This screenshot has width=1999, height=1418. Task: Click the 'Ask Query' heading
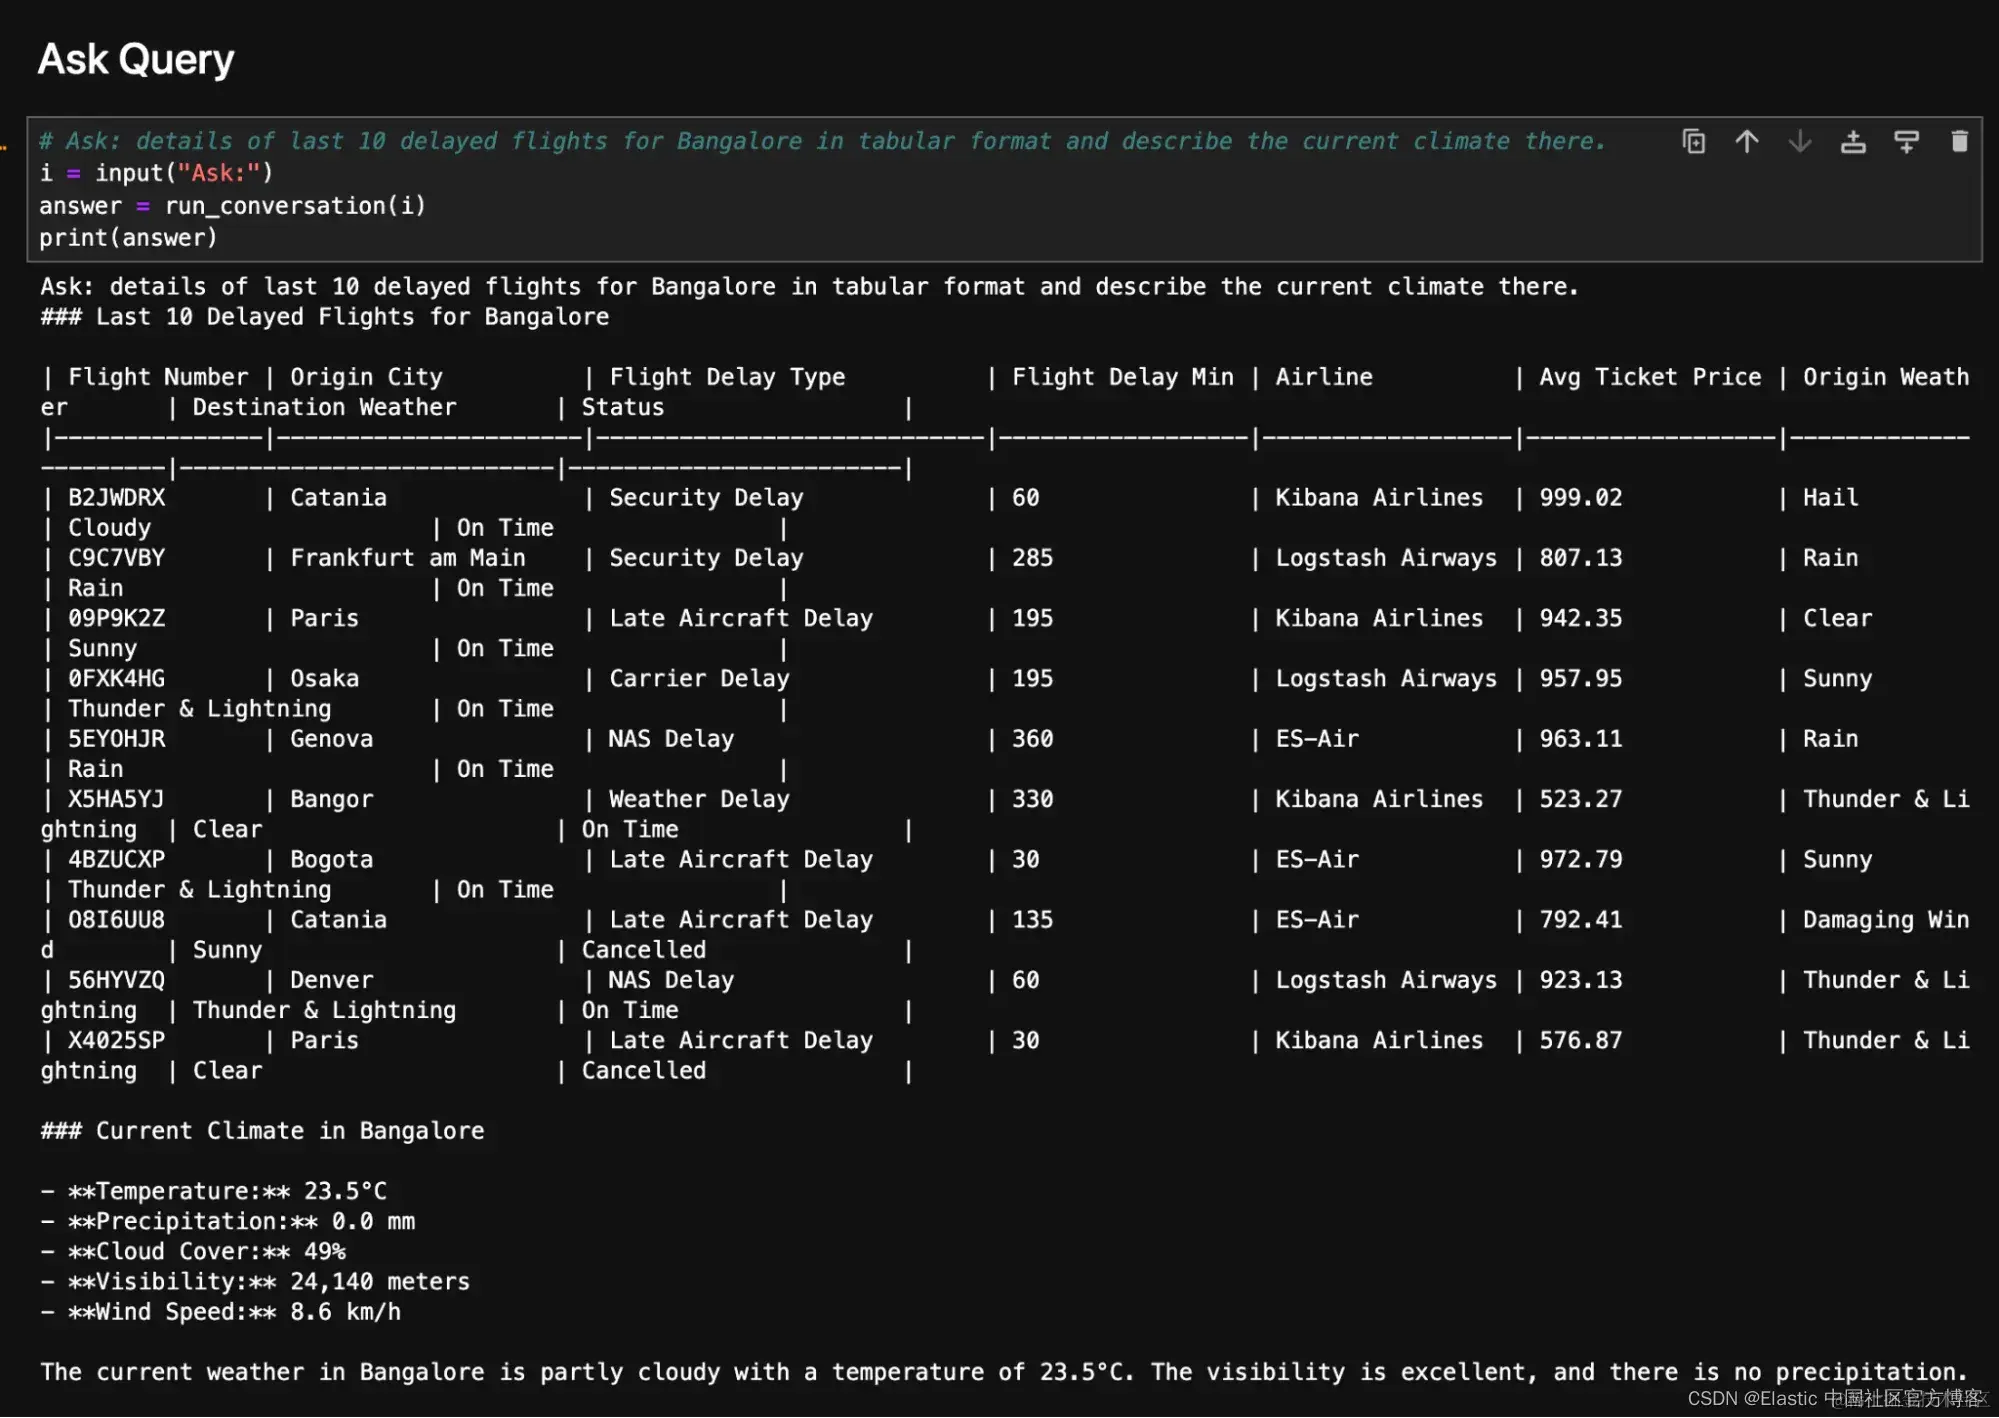(136, 59)
